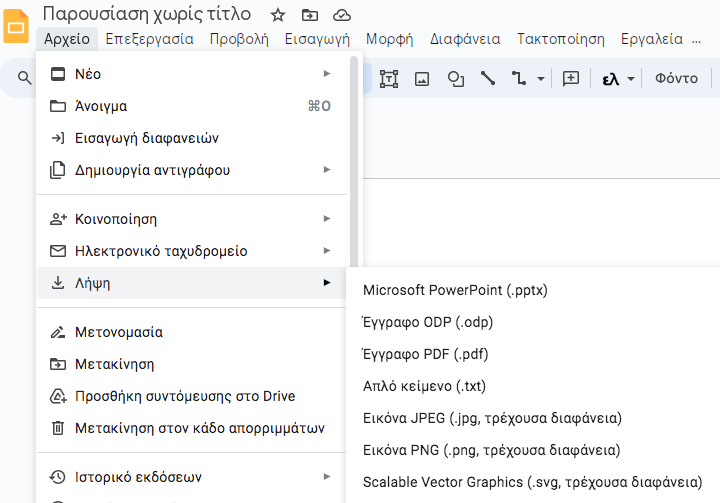
Task: Download as Έγγραφο PDF (.pdf)
Action: click(426, 354)
